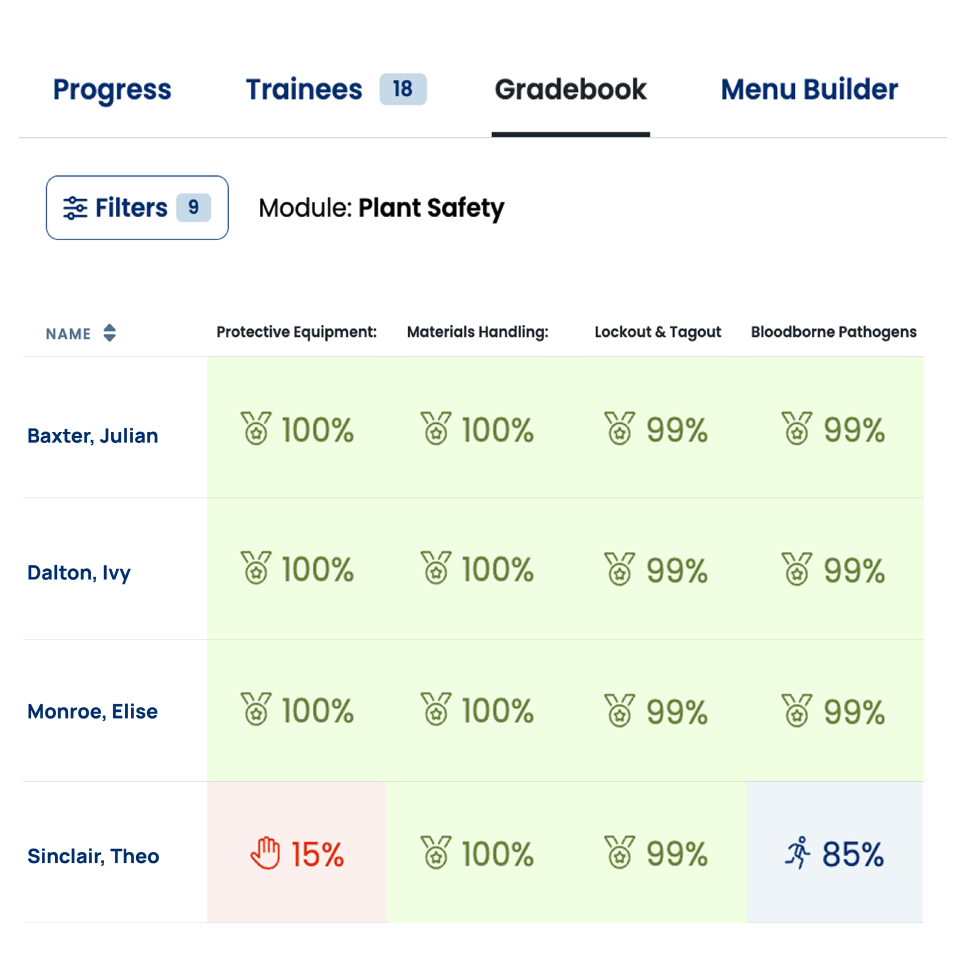Click the running-person icon beside the 85% score
Viewport: 960px width, 960px height.
point(798,853)
